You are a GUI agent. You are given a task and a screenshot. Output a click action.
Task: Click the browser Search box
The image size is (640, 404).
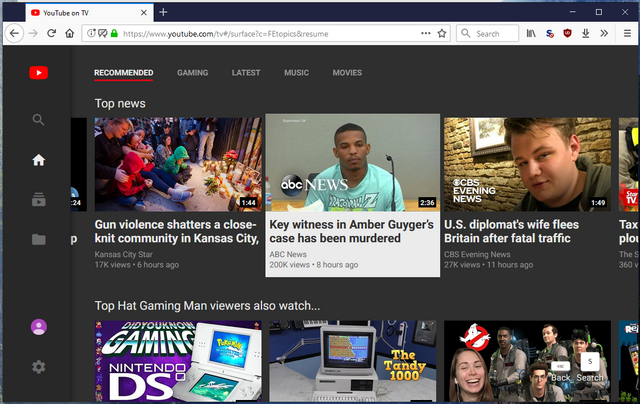tap(487, 33)
